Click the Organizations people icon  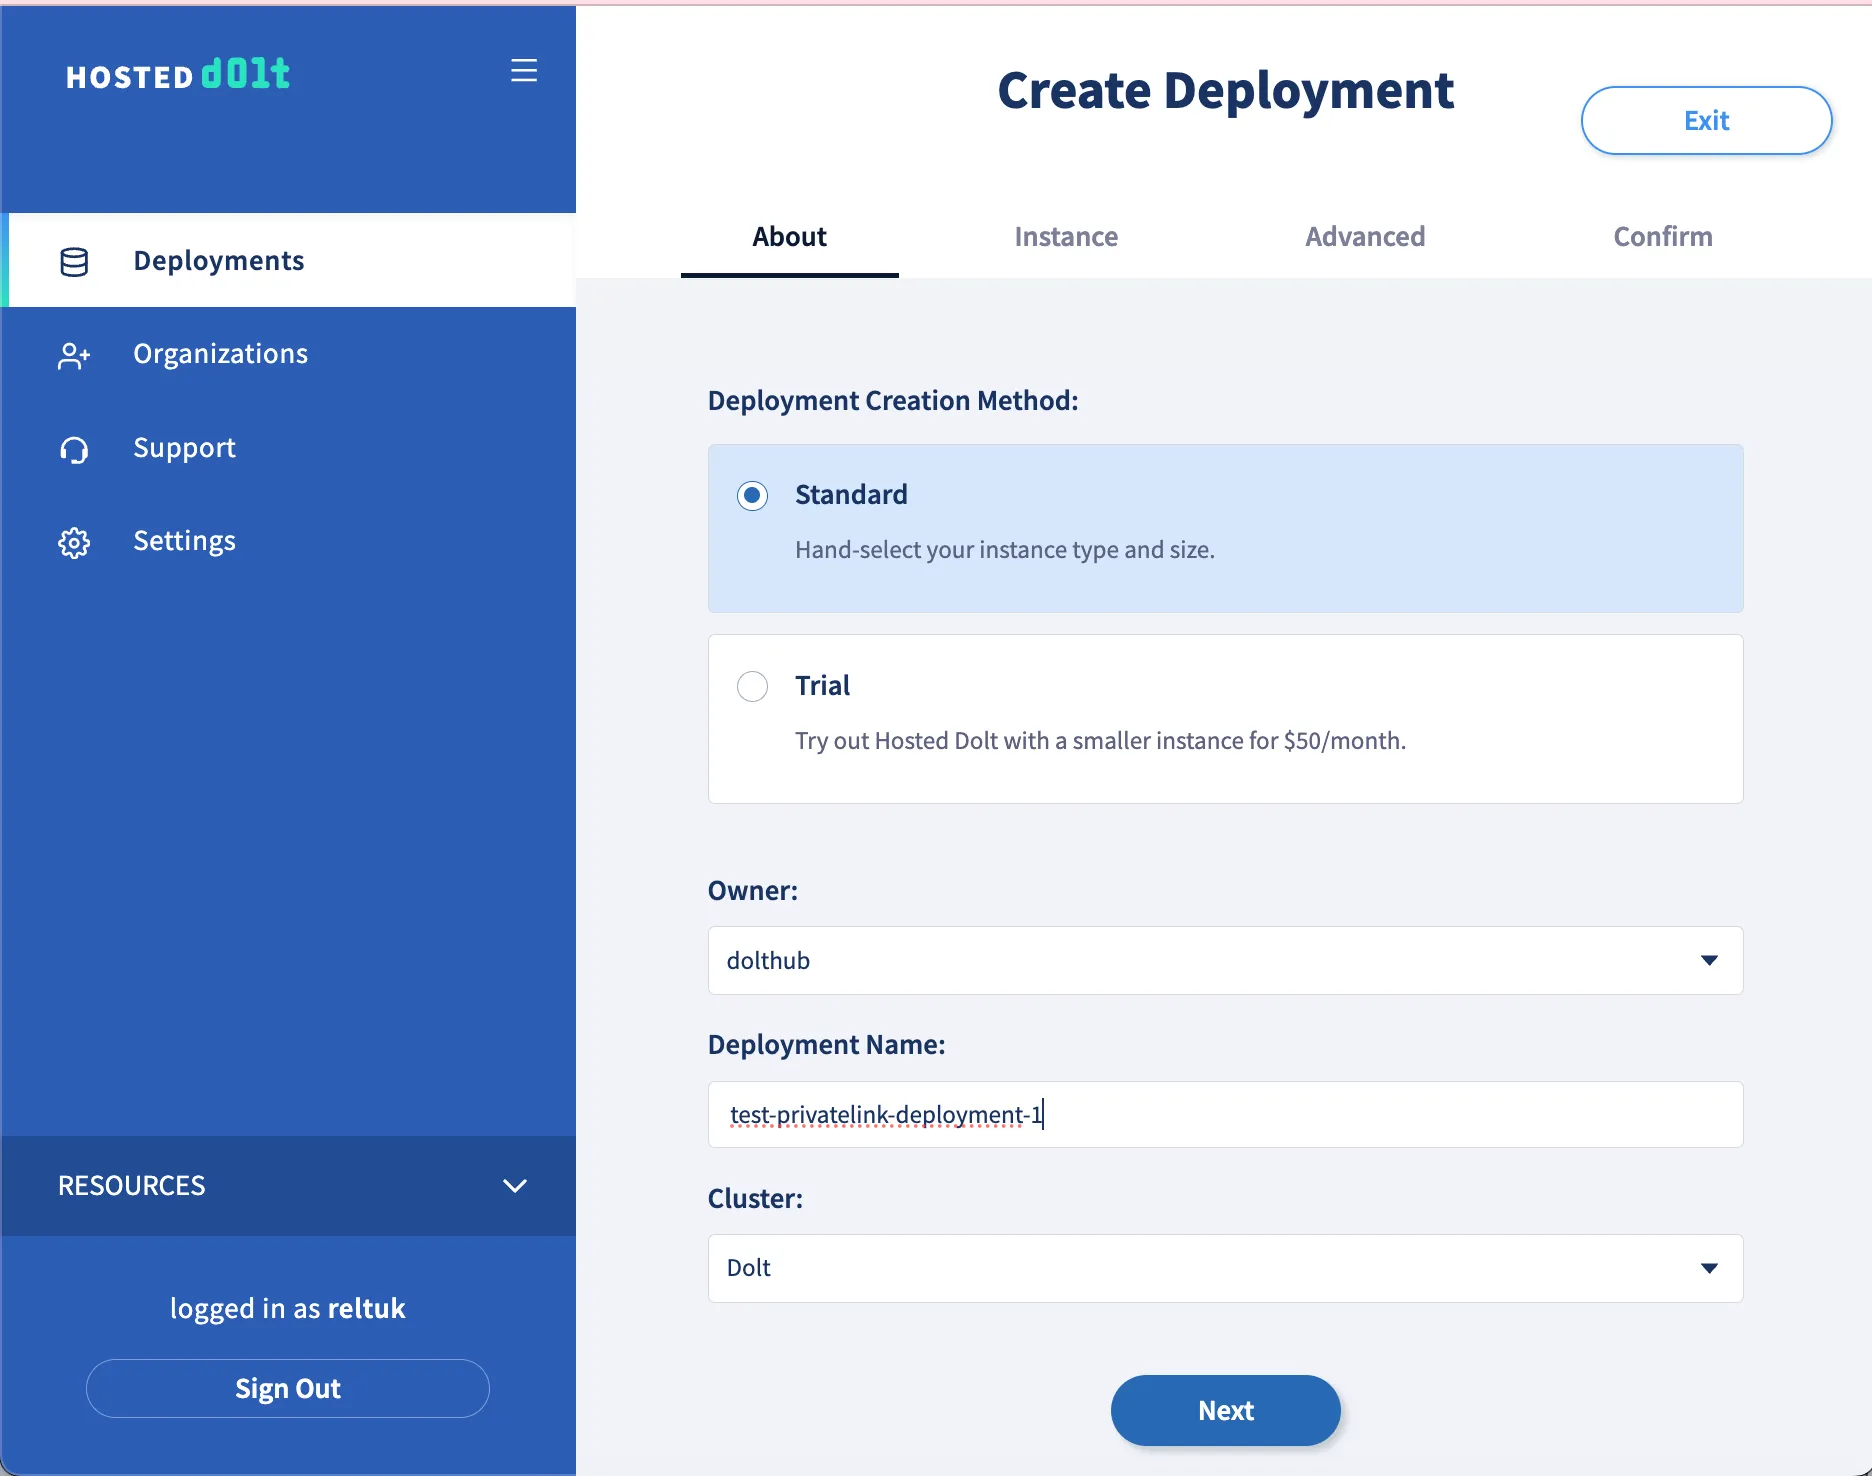pyautogui.click(x=73, y=355)
